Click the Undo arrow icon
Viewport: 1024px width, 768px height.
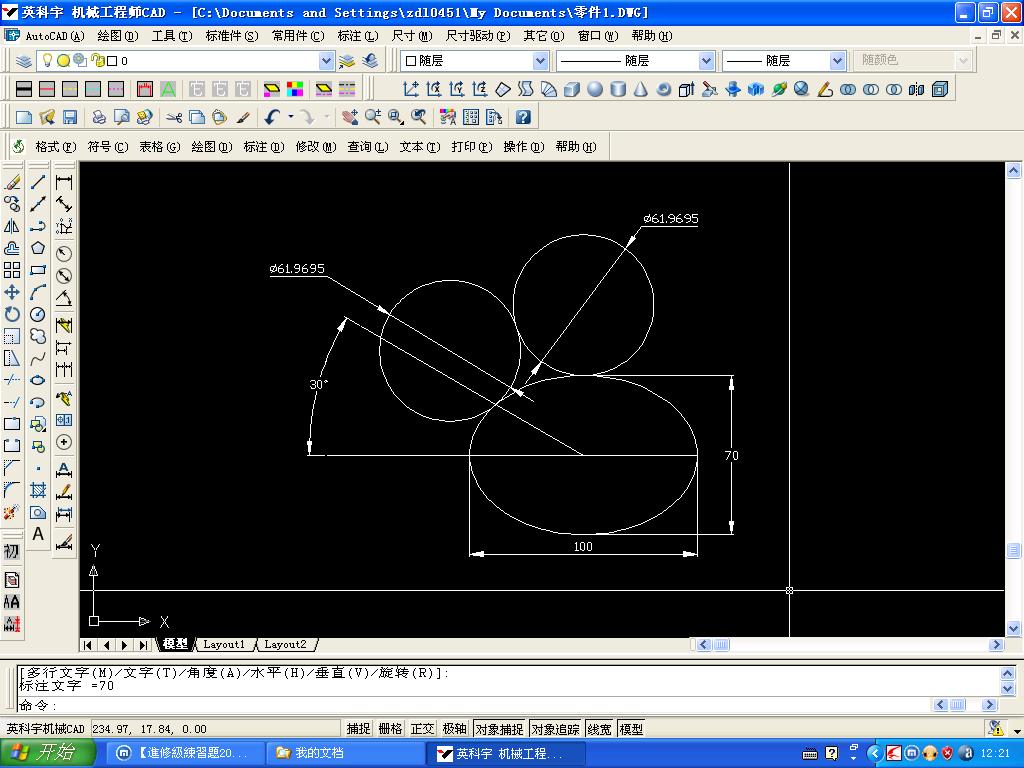[x=272, y=117]
